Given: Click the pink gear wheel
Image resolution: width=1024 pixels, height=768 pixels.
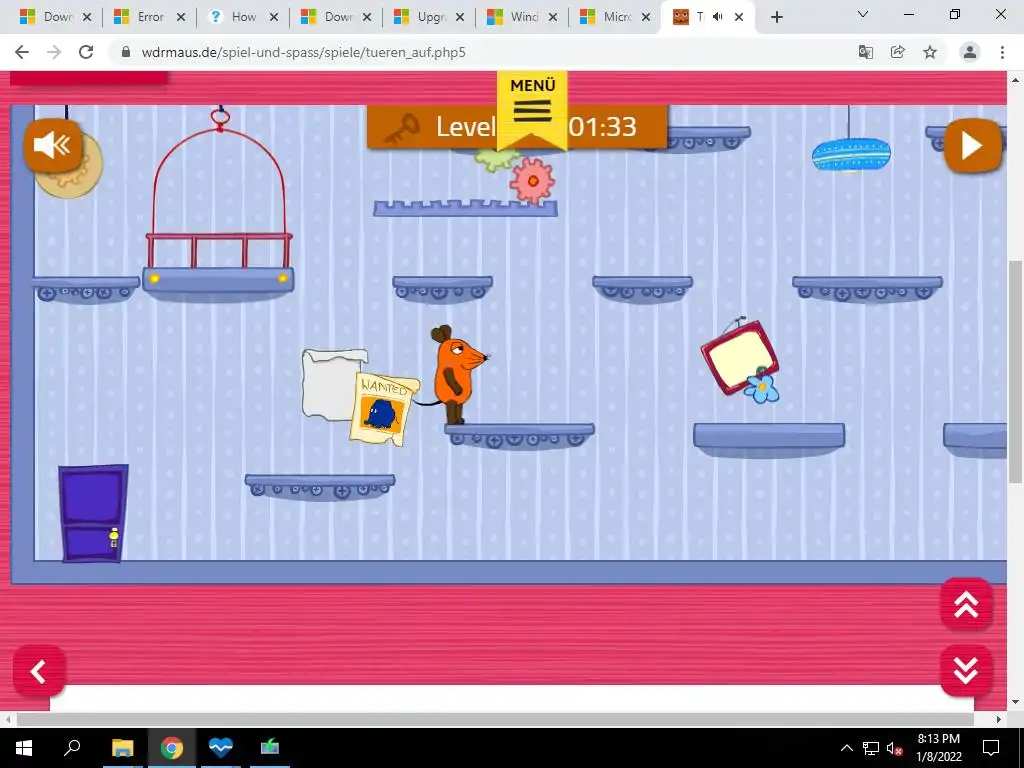Looking at the screenshot, I should 532,181.
